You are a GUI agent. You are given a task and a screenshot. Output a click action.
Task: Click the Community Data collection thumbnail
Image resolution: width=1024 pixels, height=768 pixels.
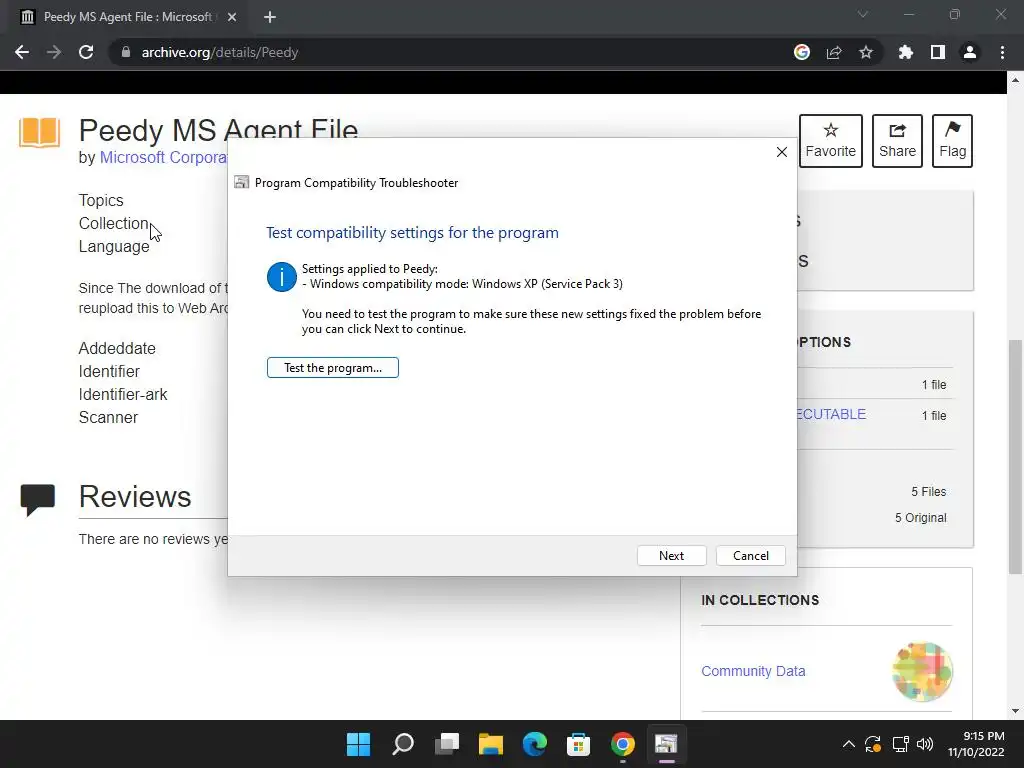[922, 671]
